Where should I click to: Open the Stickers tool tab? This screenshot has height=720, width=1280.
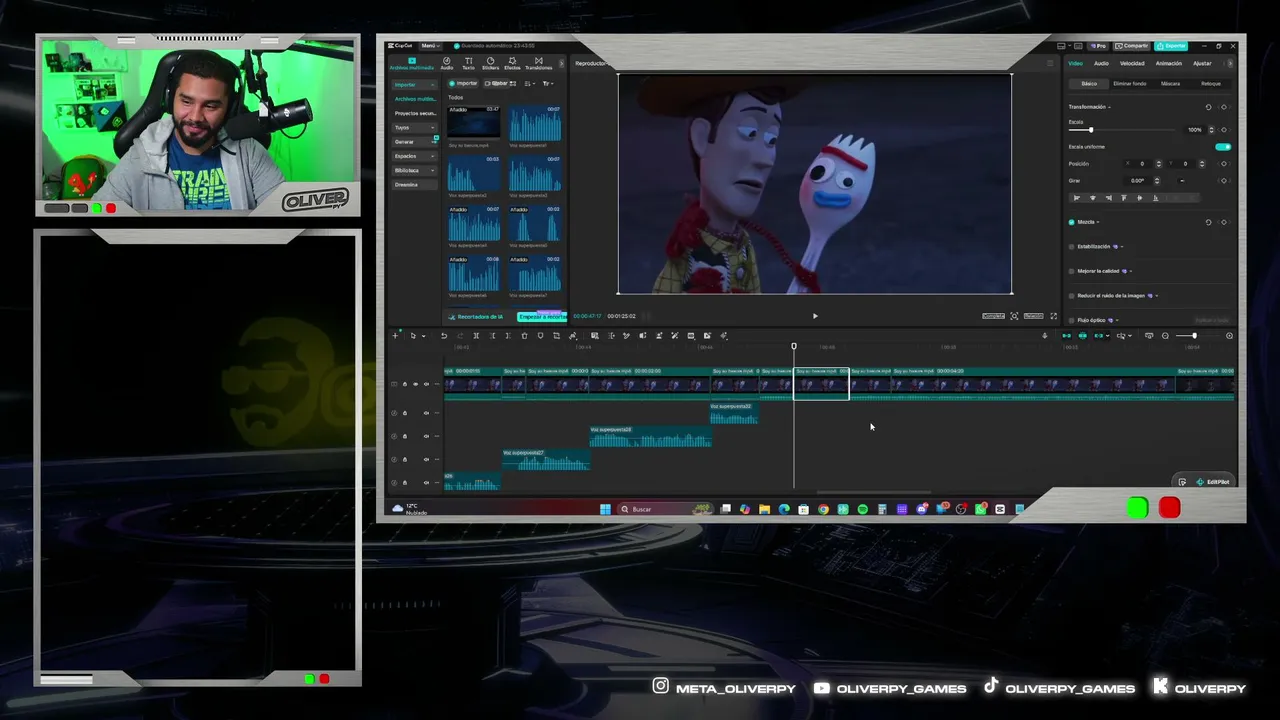click(x=490, y=63)
